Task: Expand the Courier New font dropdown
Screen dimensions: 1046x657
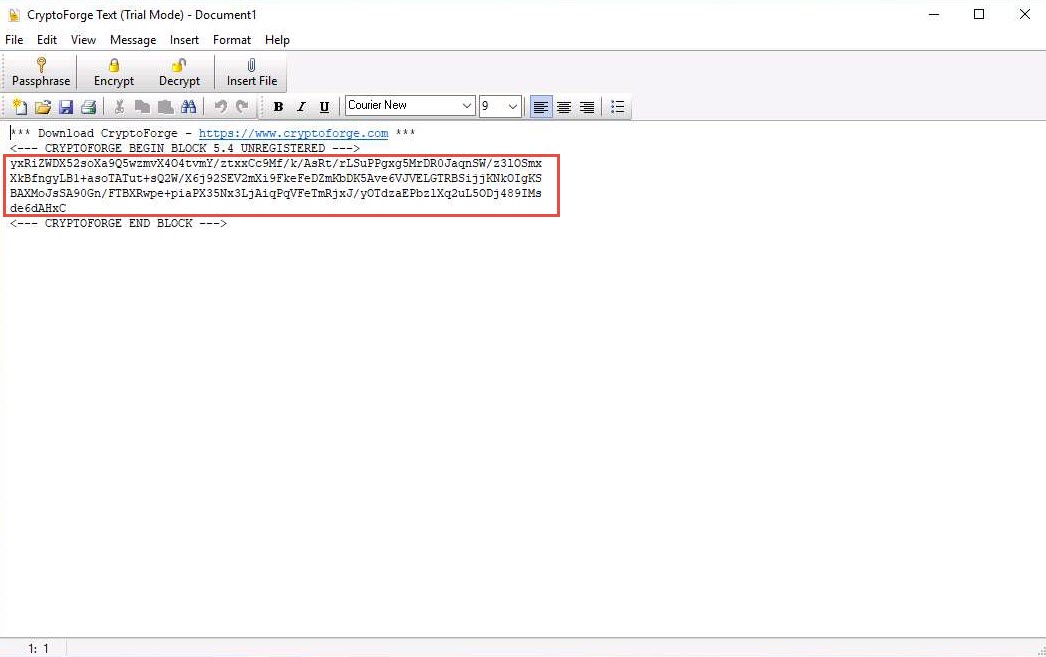Action: pos(467,106)
